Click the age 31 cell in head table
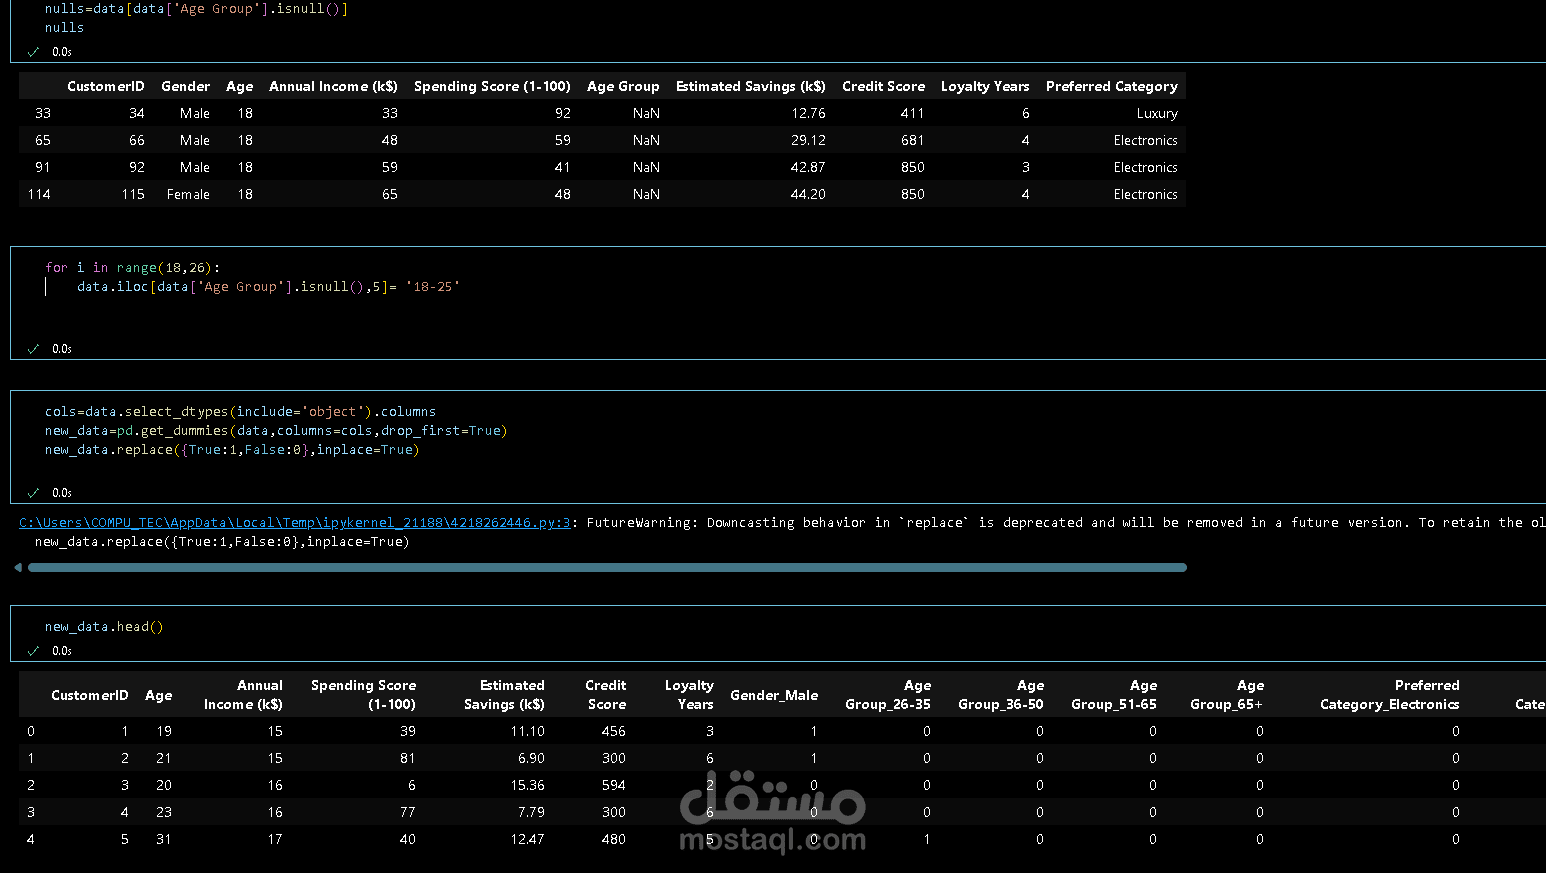 (x=163, y=840)
